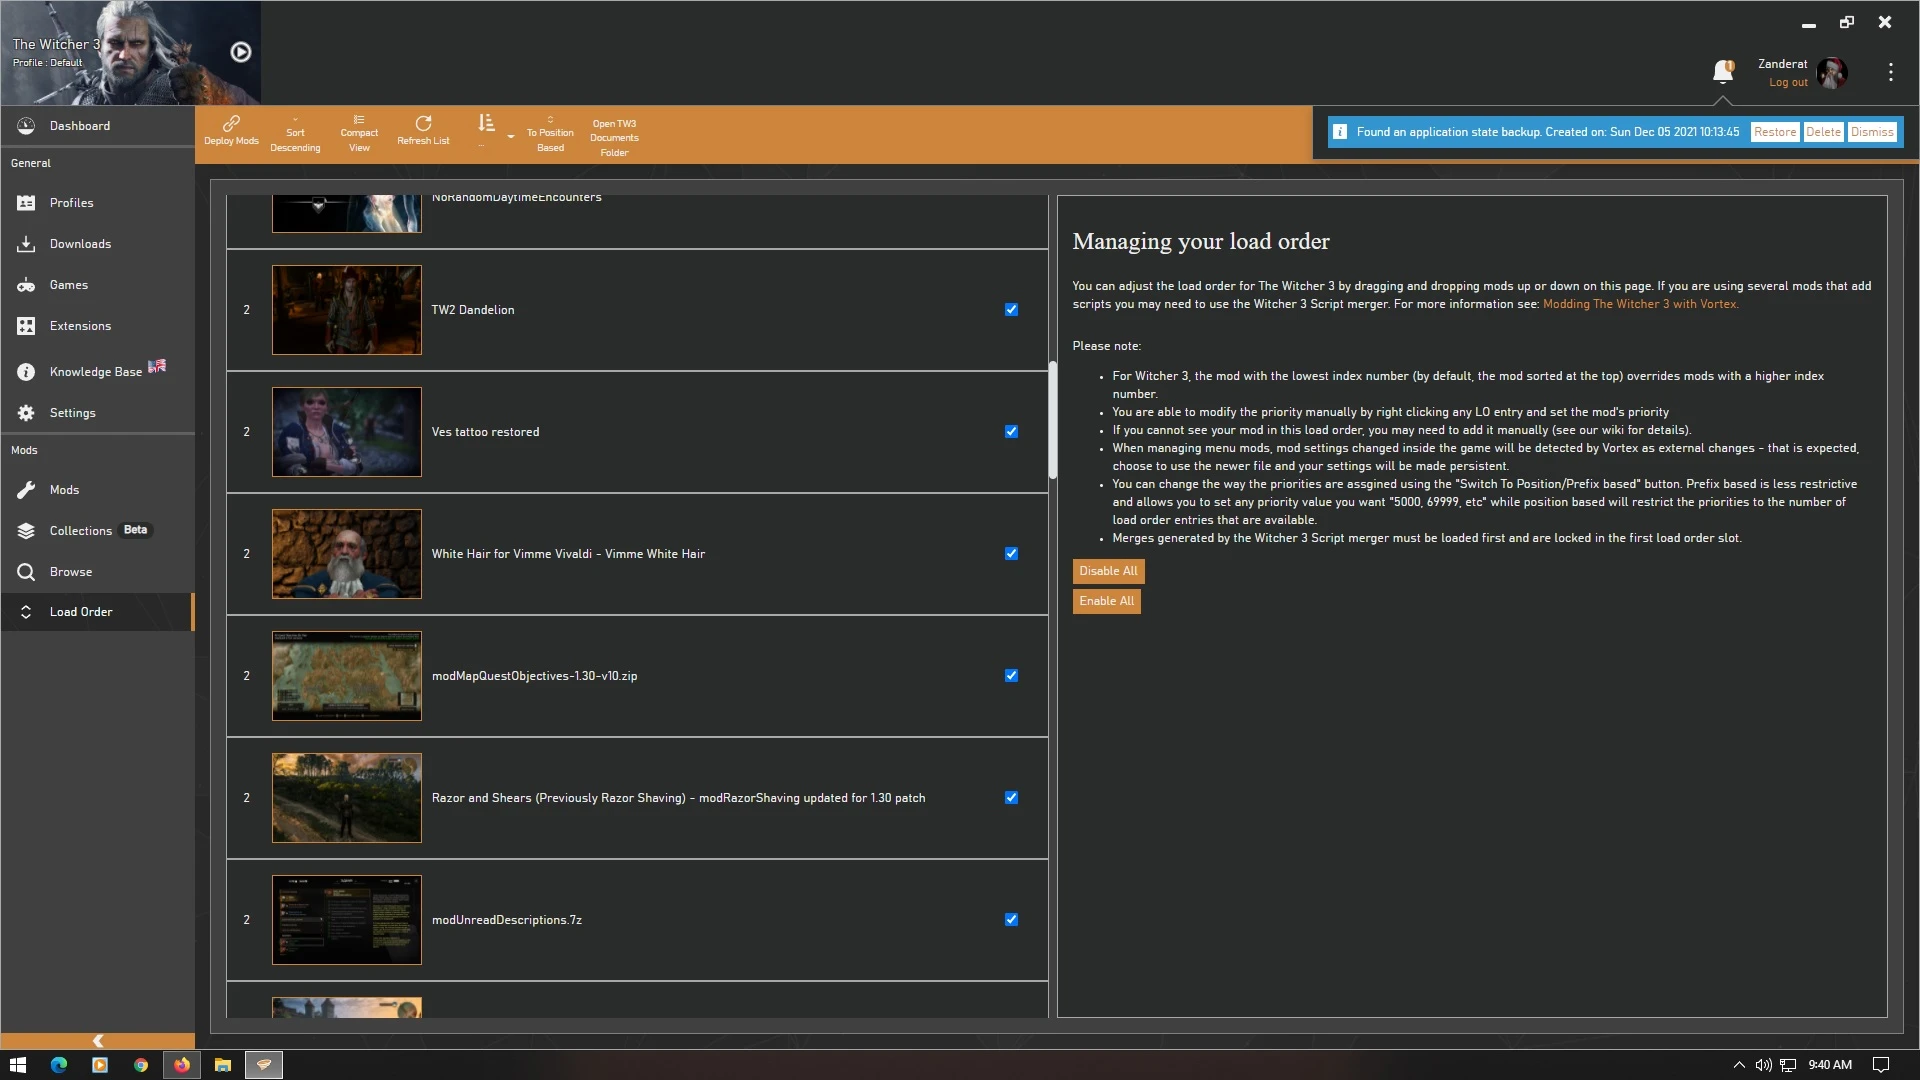Open the Downloads section
Viewport: 1920px width, 1080px height.
coord(97,244)
